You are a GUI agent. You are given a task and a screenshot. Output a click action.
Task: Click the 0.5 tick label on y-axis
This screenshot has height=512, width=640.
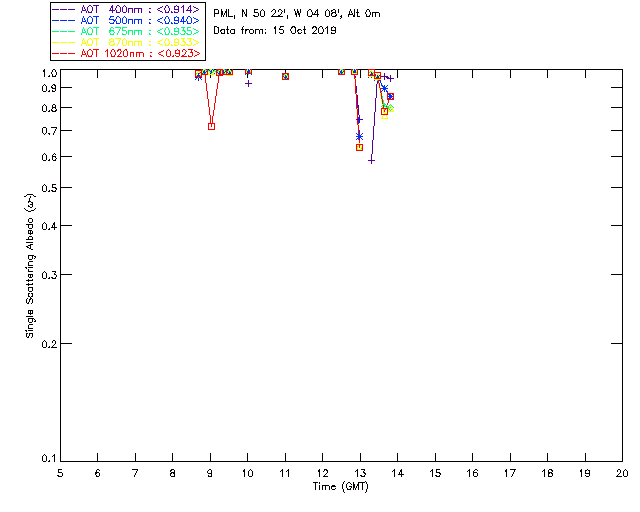click(x=49, y=188)
